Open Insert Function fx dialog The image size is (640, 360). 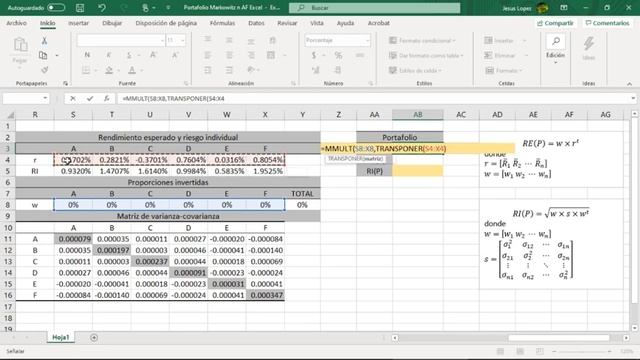(107, 98)
